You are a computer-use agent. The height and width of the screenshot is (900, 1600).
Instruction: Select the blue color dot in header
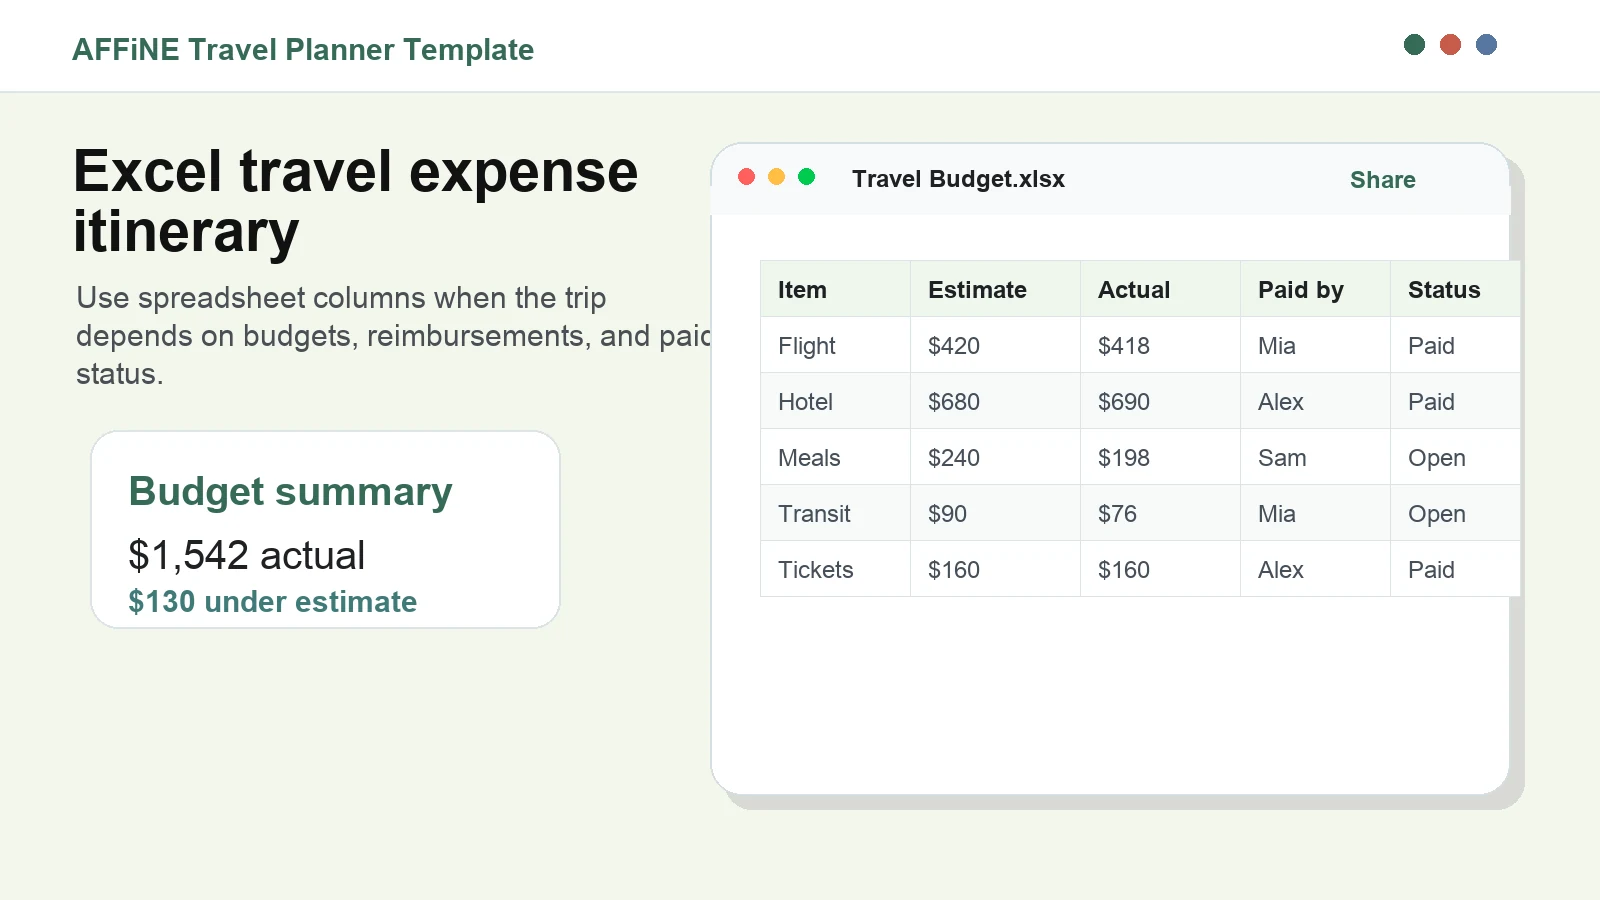(1486, 44)
